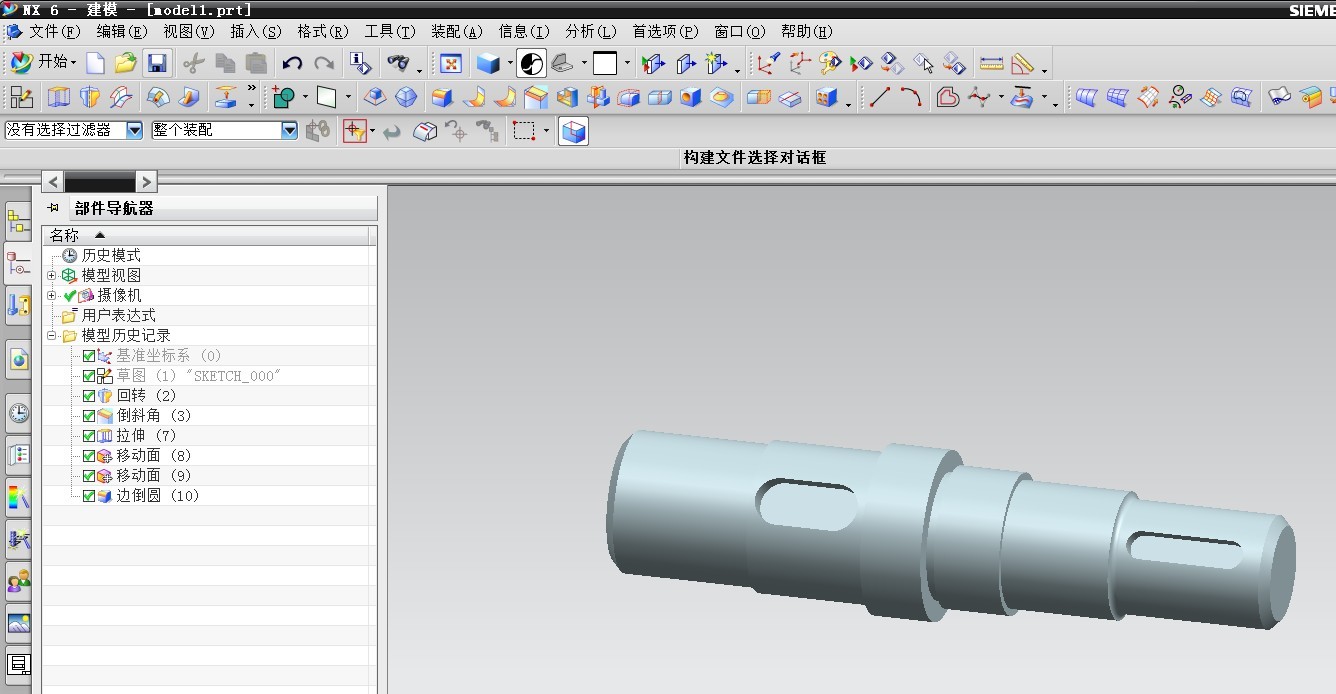The image size is (1336, 694).
Task: Open the Assembly Navigator sidebar icon
Action: click(18, 222)
